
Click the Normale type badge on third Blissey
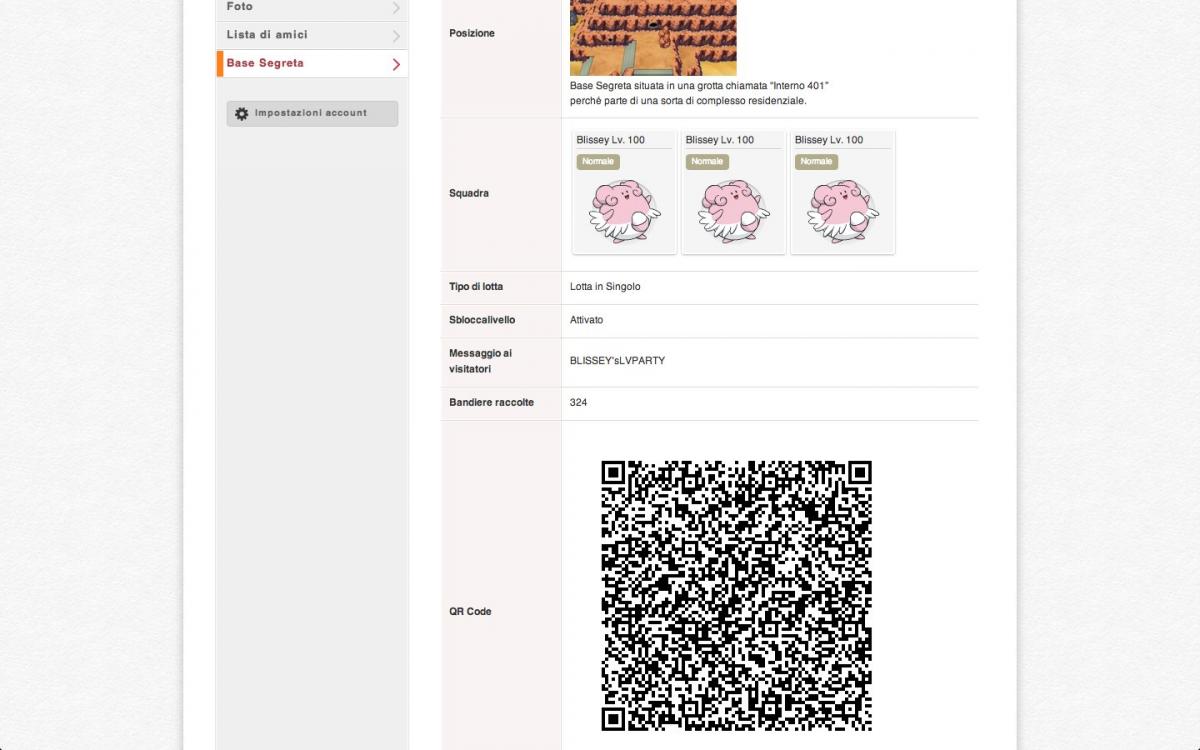tap(816, 162)
